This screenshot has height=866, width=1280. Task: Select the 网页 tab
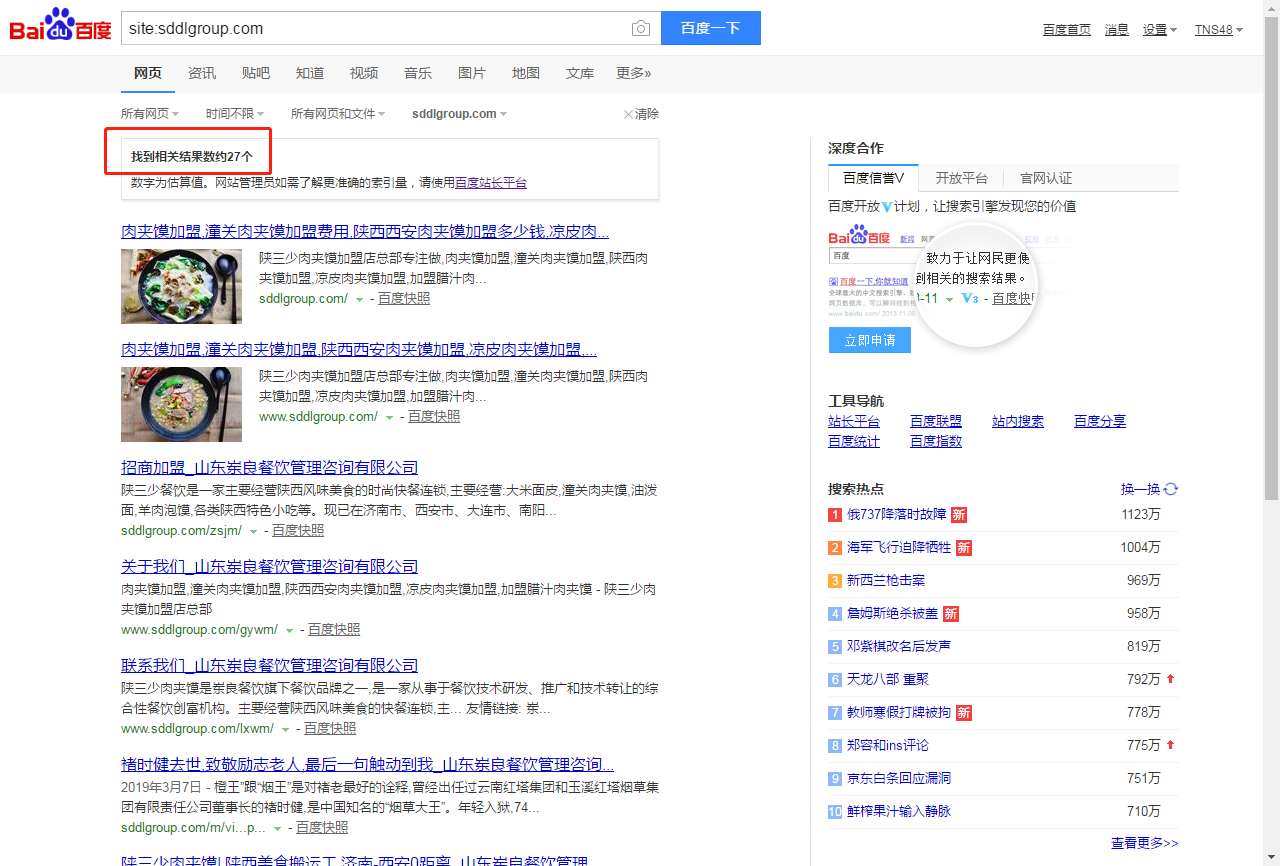pyautogui.click(x=148, y=73)
